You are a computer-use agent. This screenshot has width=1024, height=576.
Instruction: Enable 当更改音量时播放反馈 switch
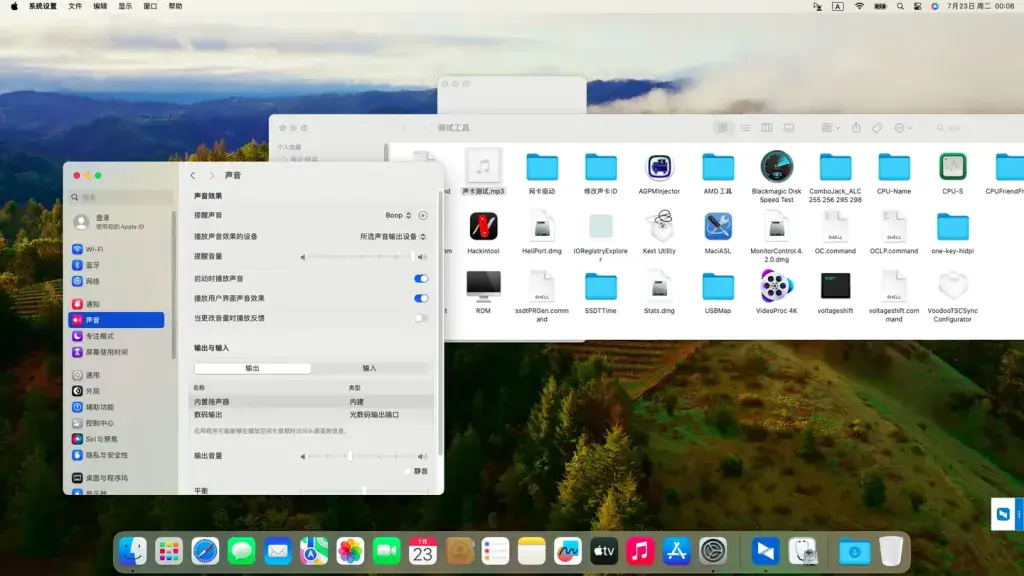[421, 318]
